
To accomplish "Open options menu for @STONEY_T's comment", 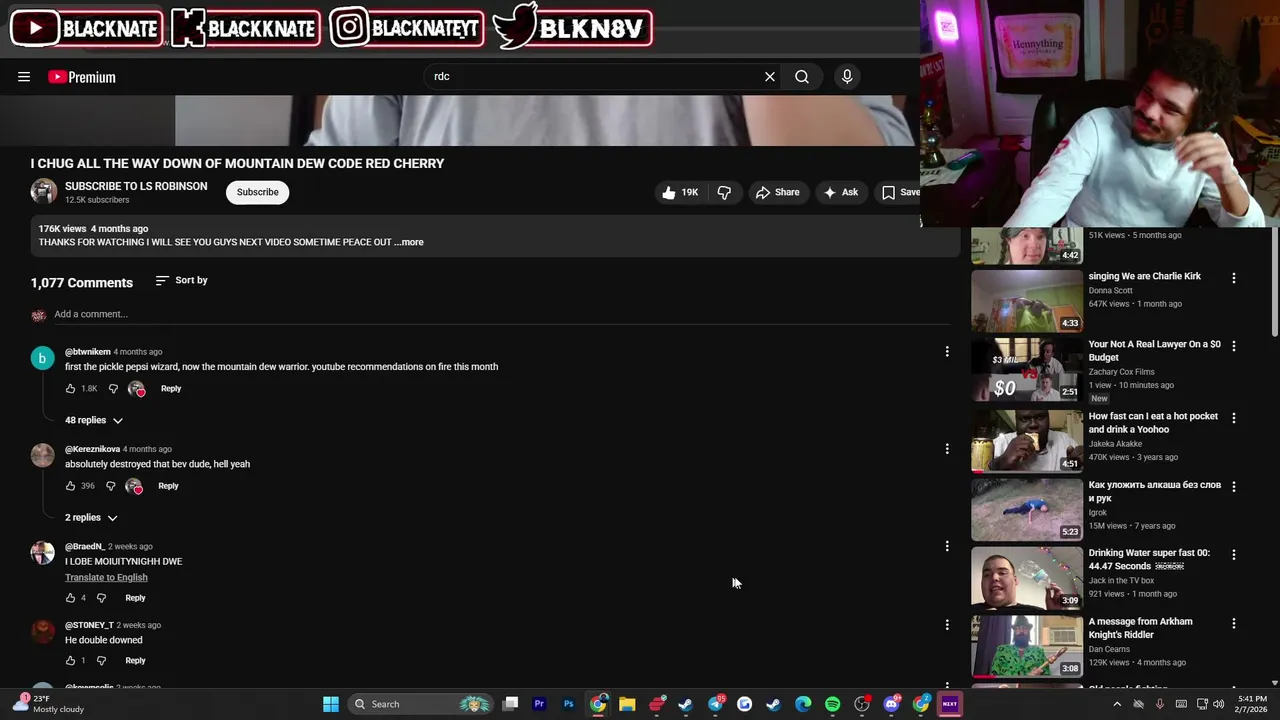I will [947, 625].
